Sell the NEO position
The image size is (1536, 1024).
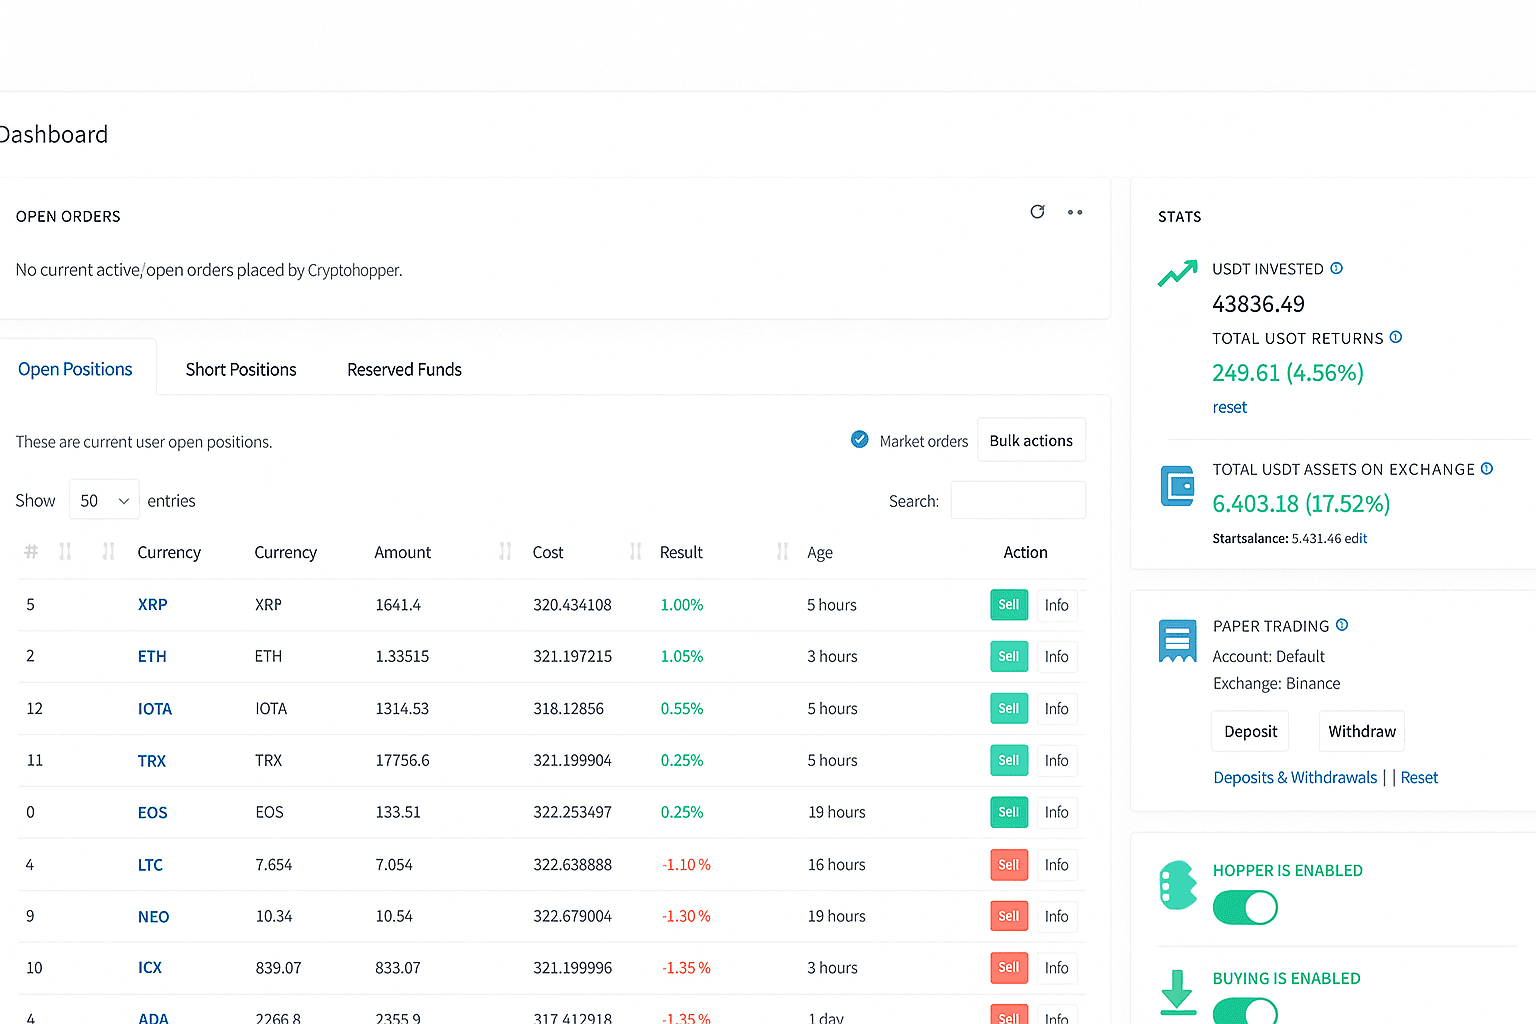[x=1009, y=916]
